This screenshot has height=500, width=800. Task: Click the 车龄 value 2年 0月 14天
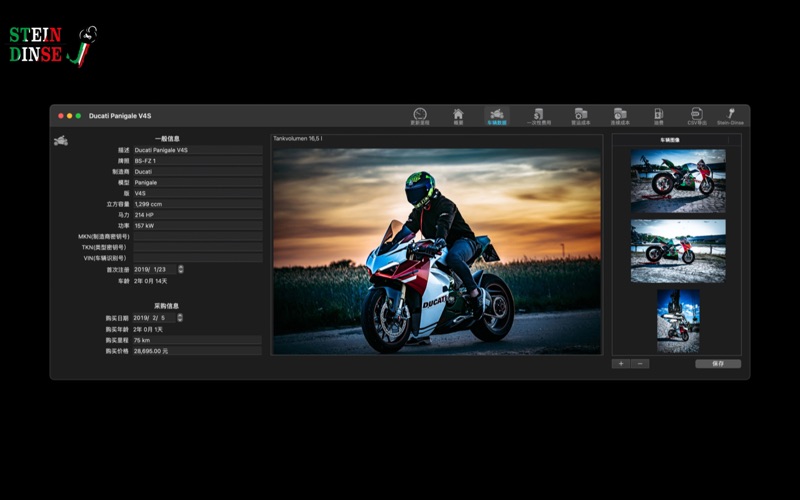coord(151,281)
